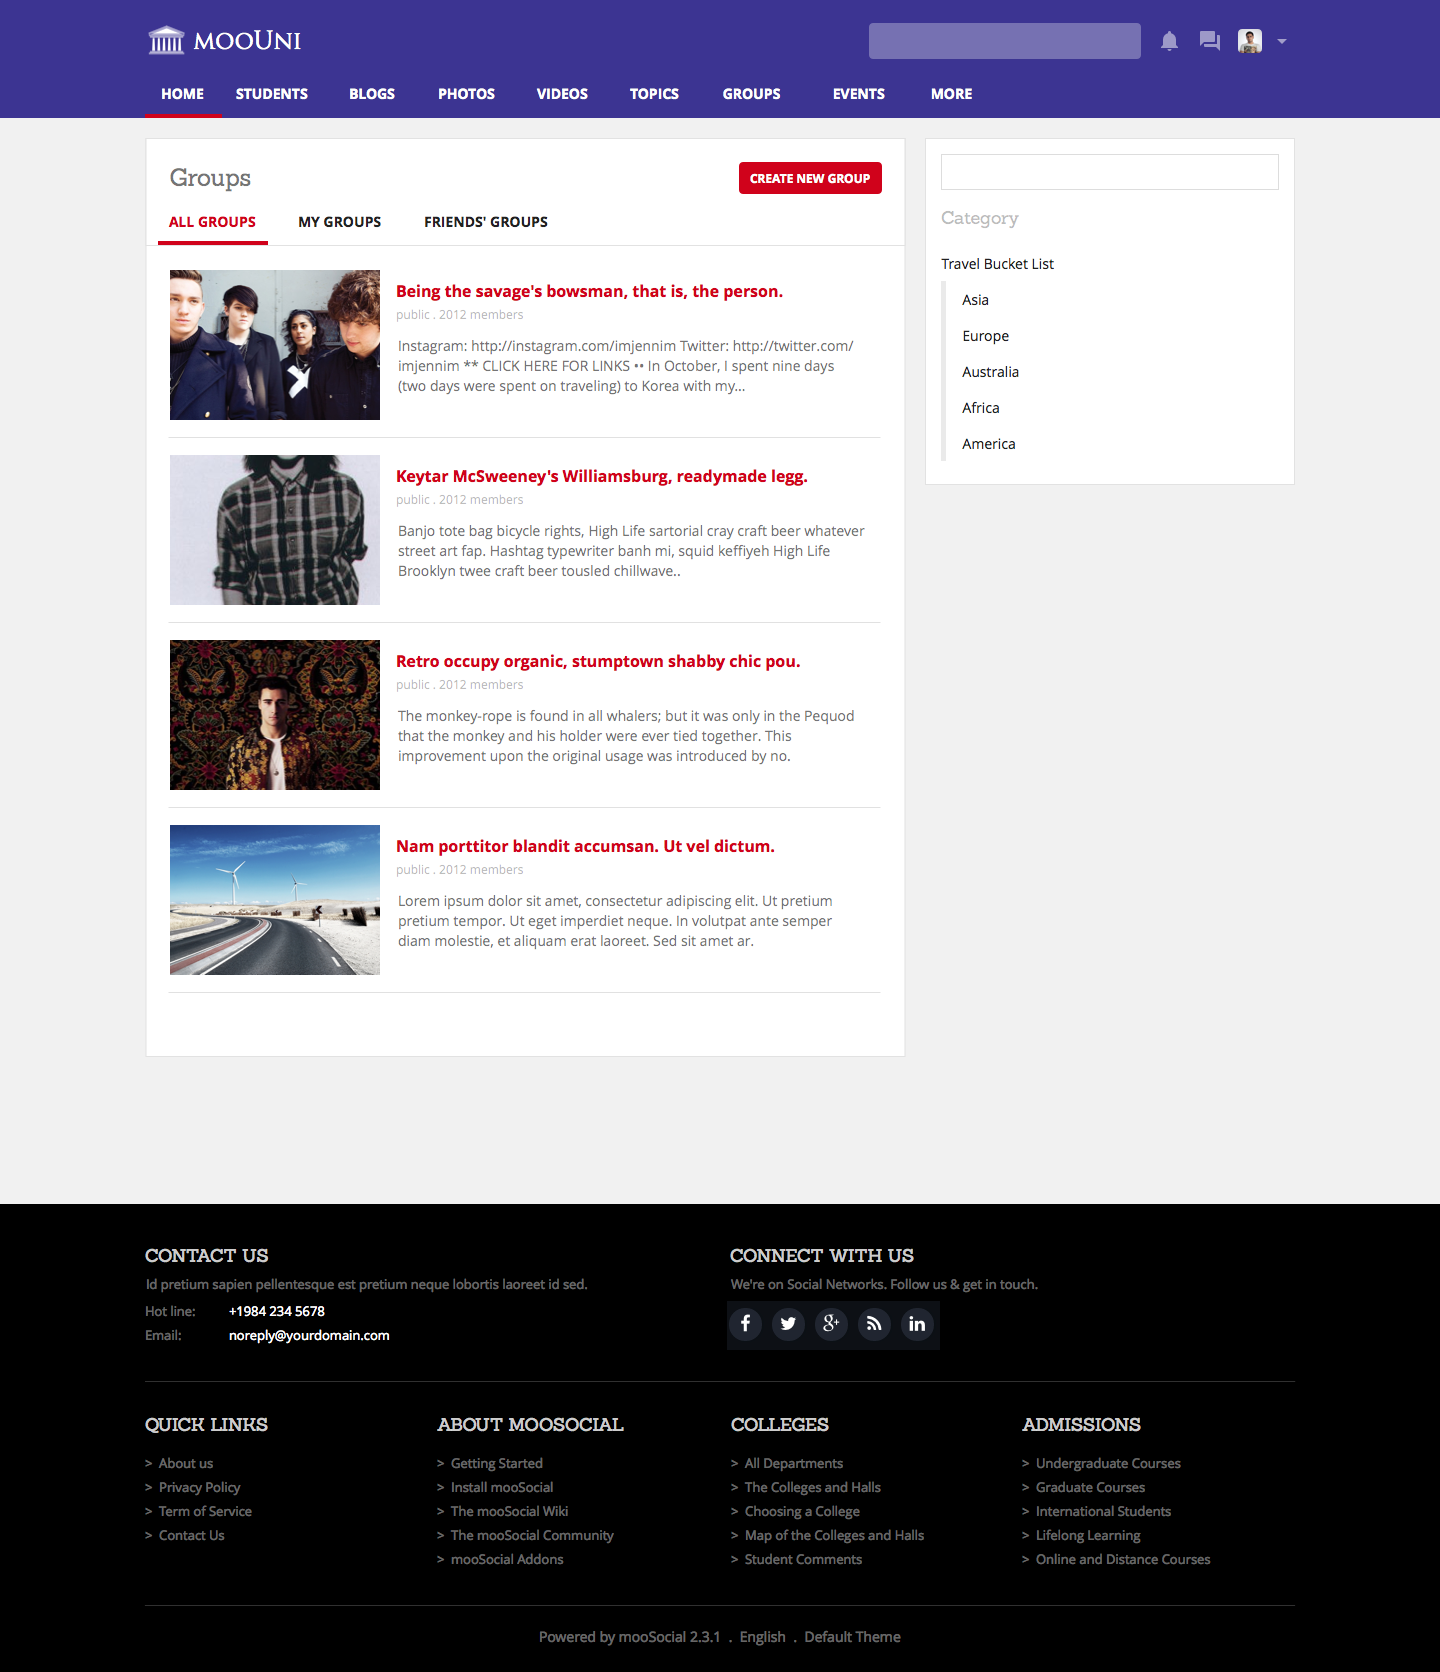Open RSS feed icon in footer
1440x1672 pixels.
(874, 1324)
